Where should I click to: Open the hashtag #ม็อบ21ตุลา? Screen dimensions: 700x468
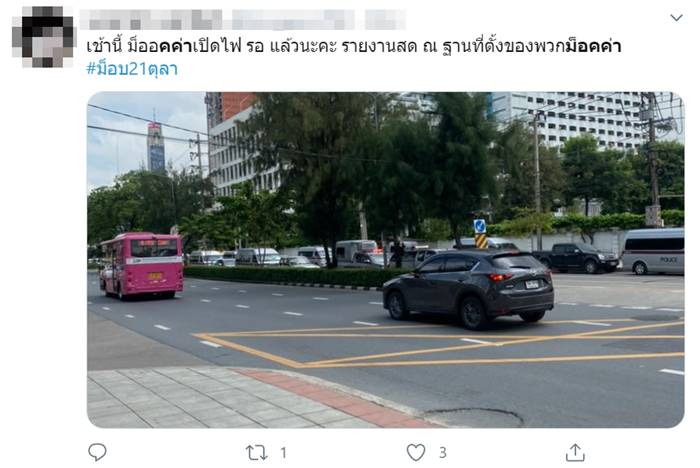tap(132, 69)
